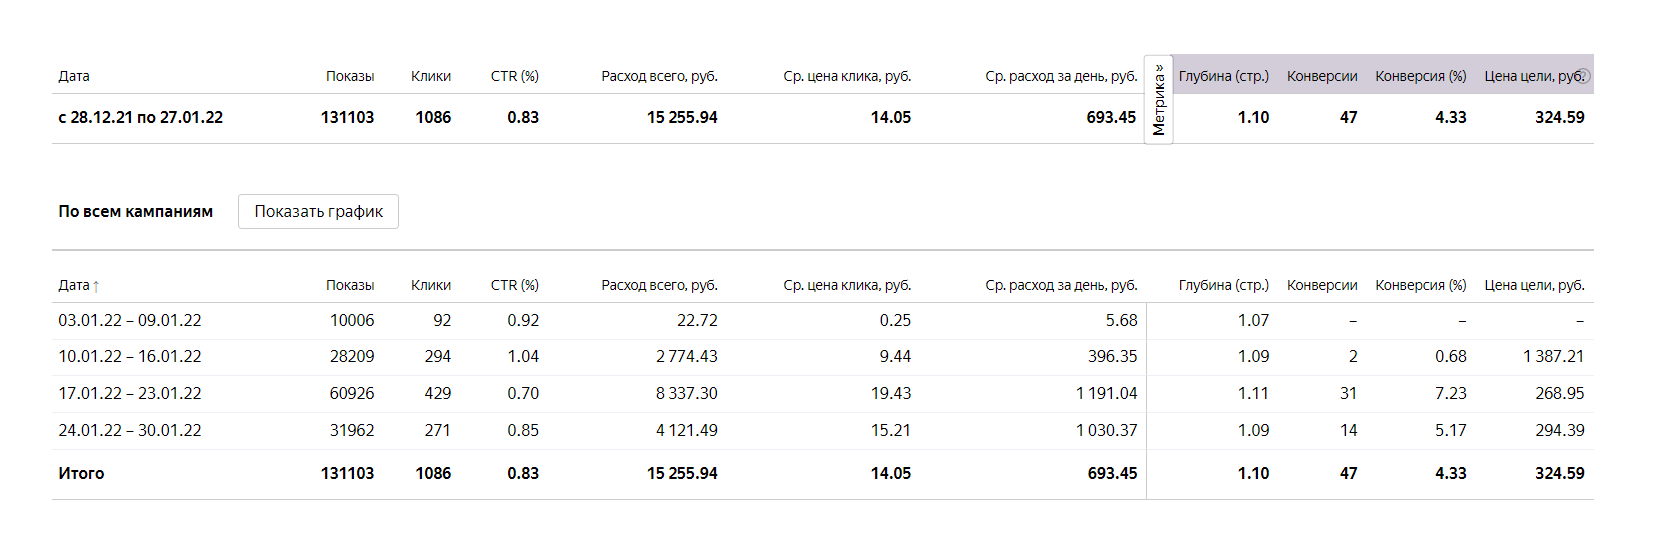Sort lower table by Ср. расход за день header
This screenshot has width=1655, height=543.
[1061, 285]
